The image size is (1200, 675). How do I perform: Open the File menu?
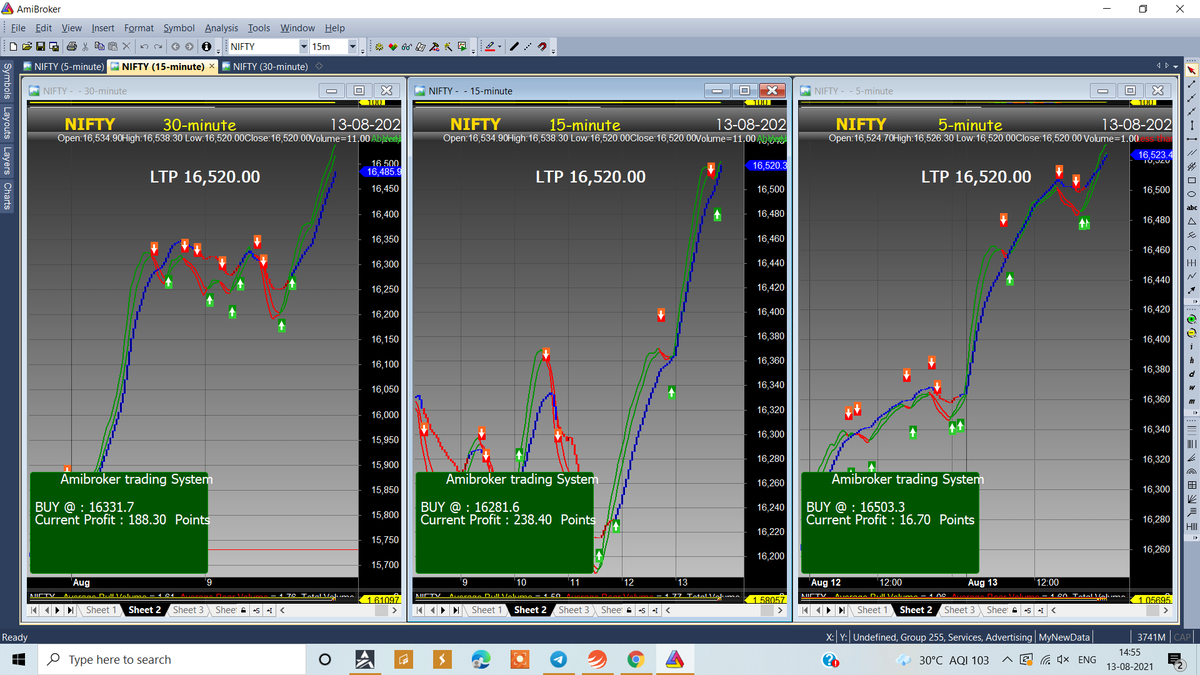[x=17, y=28]
